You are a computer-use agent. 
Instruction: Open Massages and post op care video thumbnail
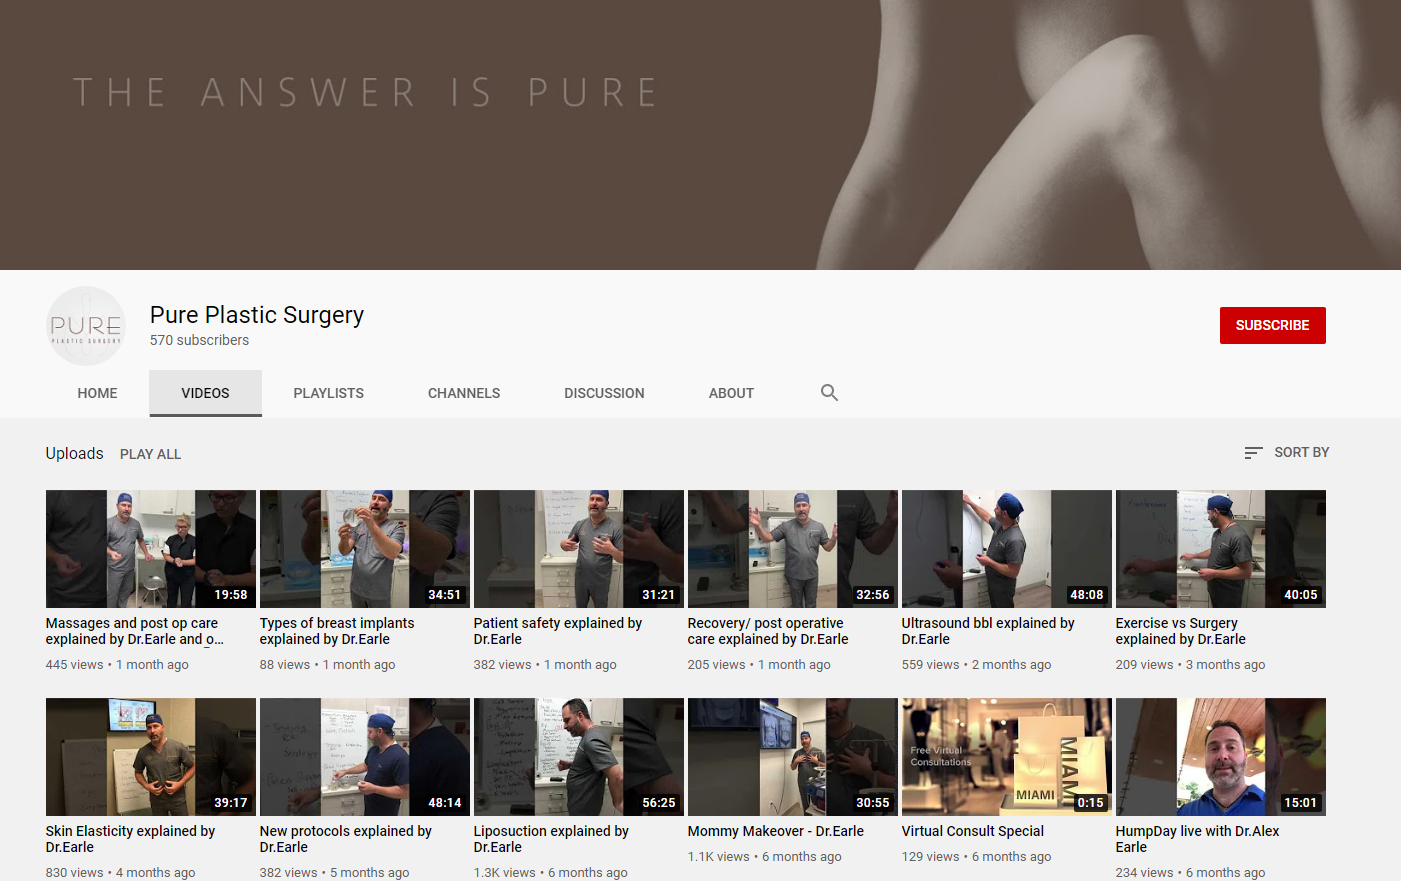click(x=150, y=549)
